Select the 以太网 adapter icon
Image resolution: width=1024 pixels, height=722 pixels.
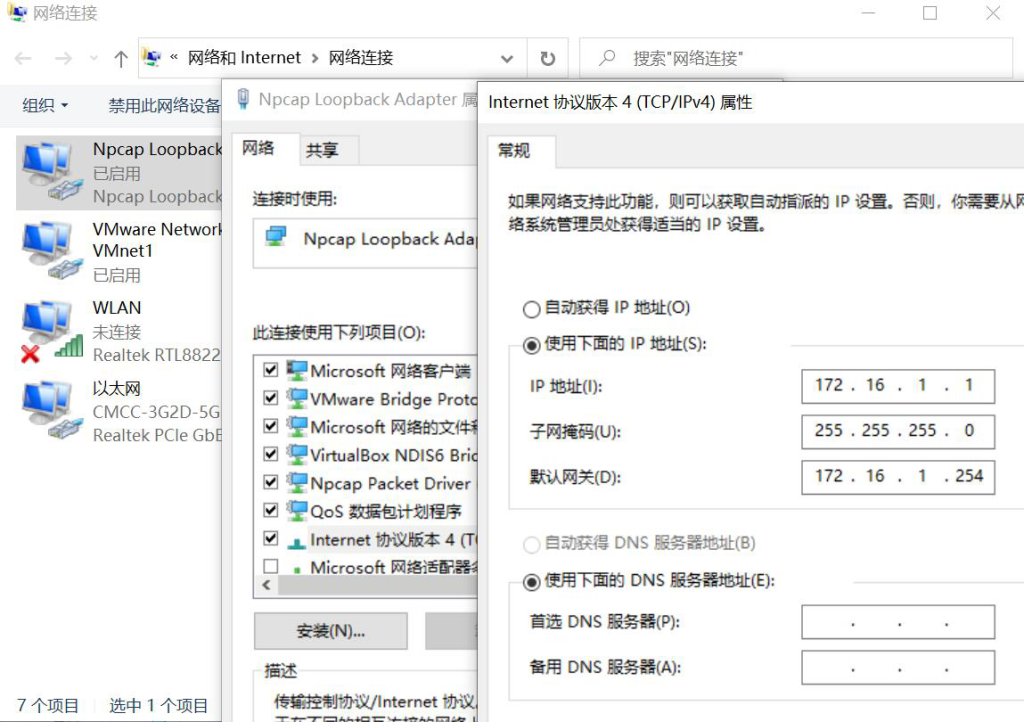pos(52,411)
